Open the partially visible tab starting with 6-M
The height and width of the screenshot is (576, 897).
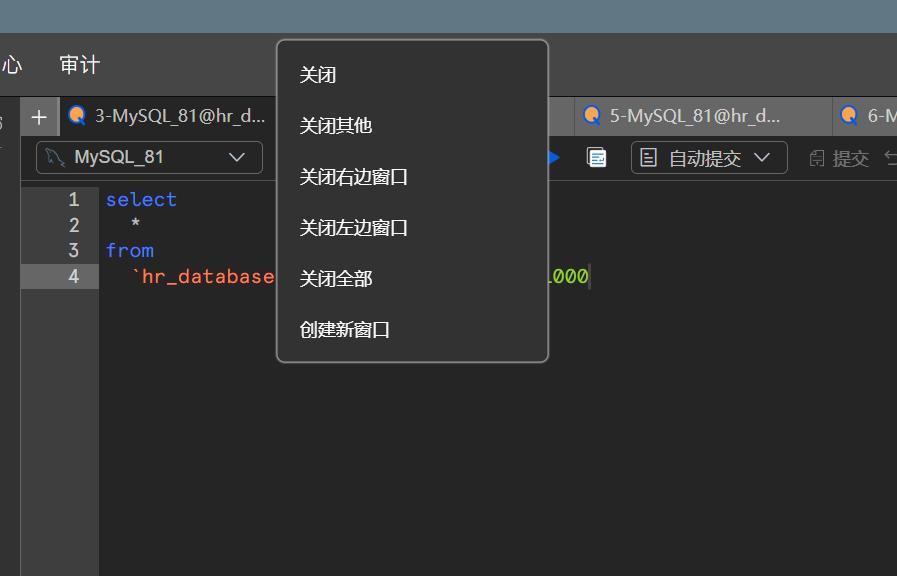pos(865,116)
